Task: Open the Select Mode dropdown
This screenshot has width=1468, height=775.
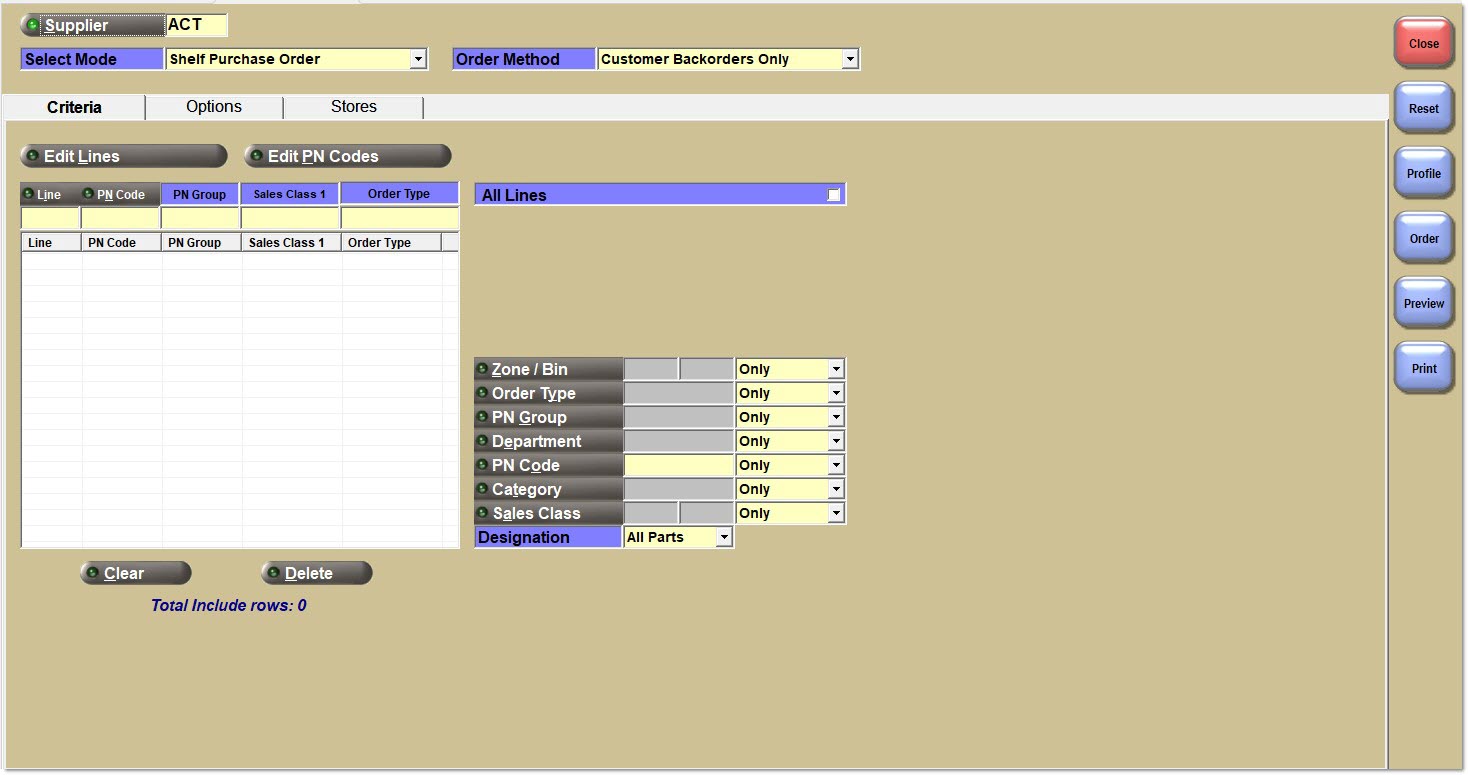Action: pyautogui.click(x=418, y=60)
